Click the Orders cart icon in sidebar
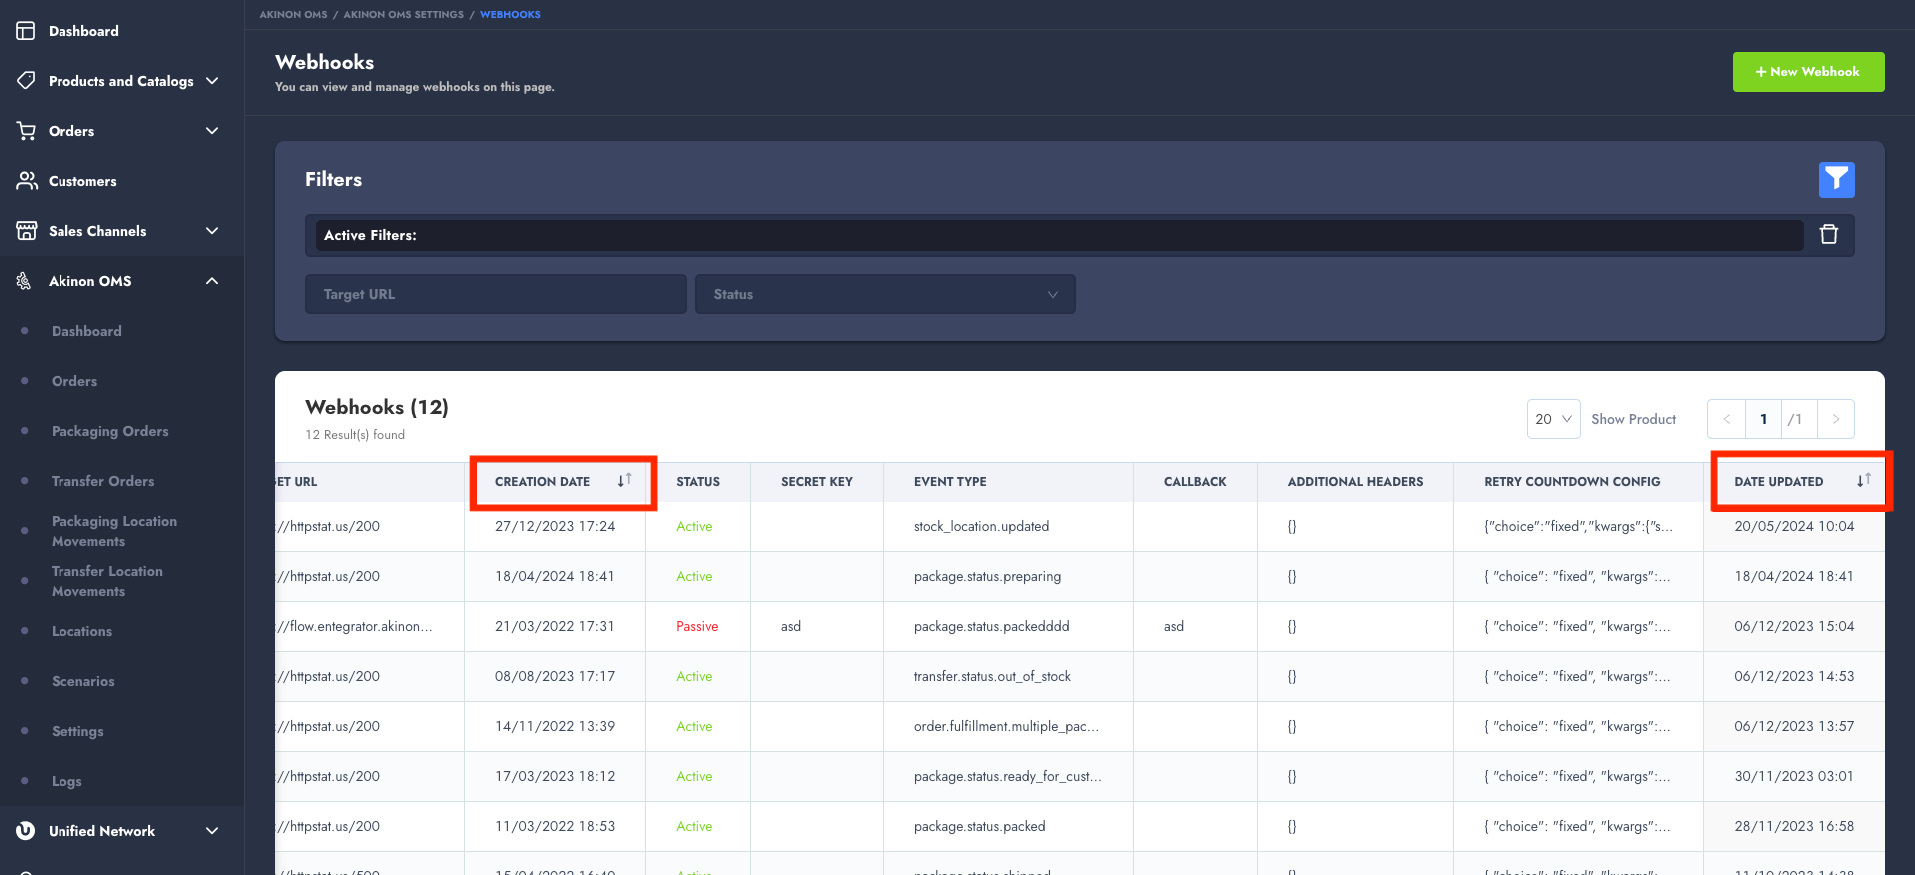 pyautogui.click(x=27, y=131)
